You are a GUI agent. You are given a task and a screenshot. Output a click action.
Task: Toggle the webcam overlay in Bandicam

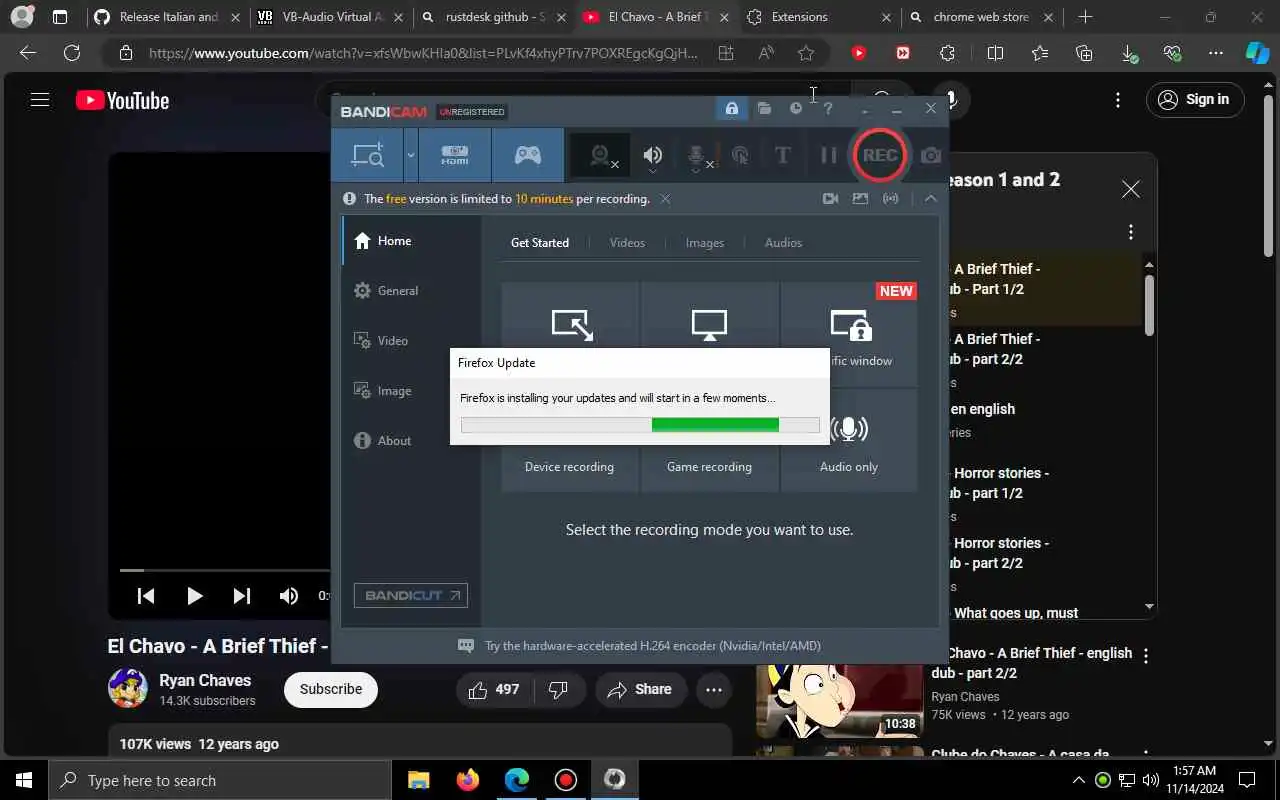pos(602,156)
